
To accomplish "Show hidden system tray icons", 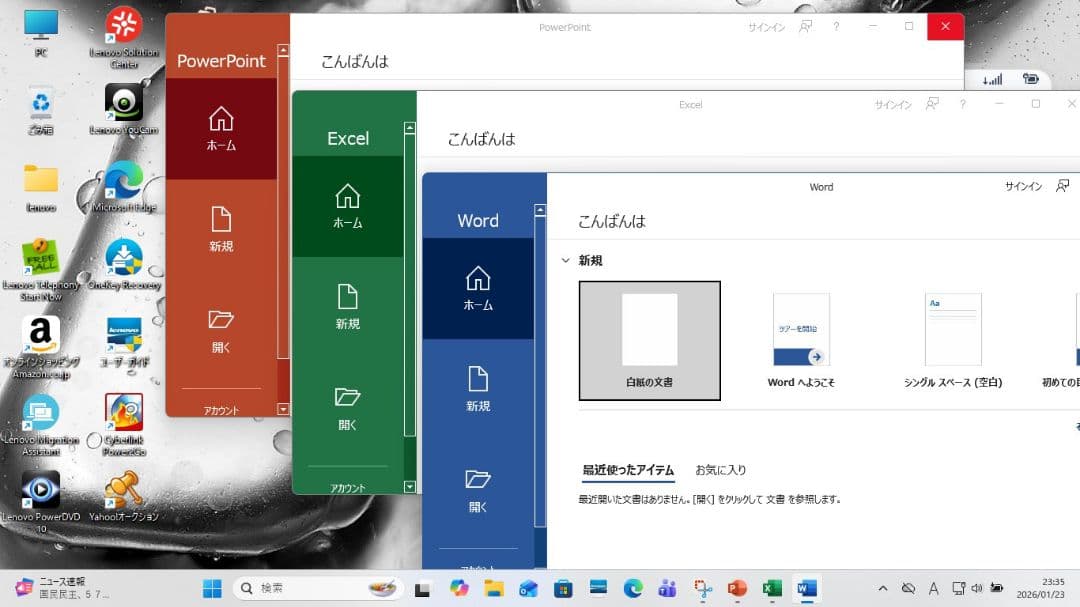I will point(884,588).
